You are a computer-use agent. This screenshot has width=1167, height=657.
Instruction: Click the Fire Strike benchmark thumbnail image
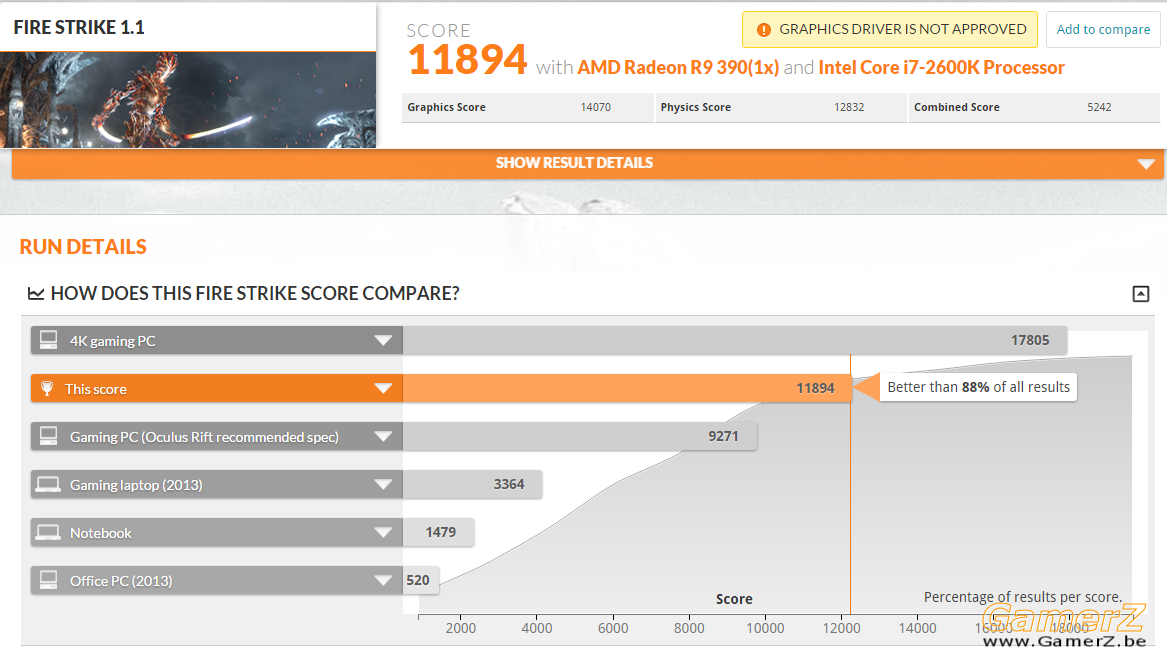(188, 100)
